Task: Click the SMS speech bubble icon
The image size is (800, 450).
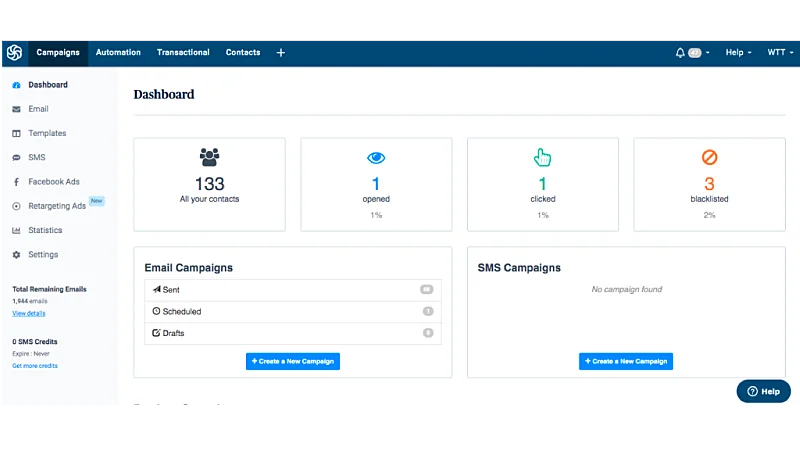Action: [x=16, y=158]
